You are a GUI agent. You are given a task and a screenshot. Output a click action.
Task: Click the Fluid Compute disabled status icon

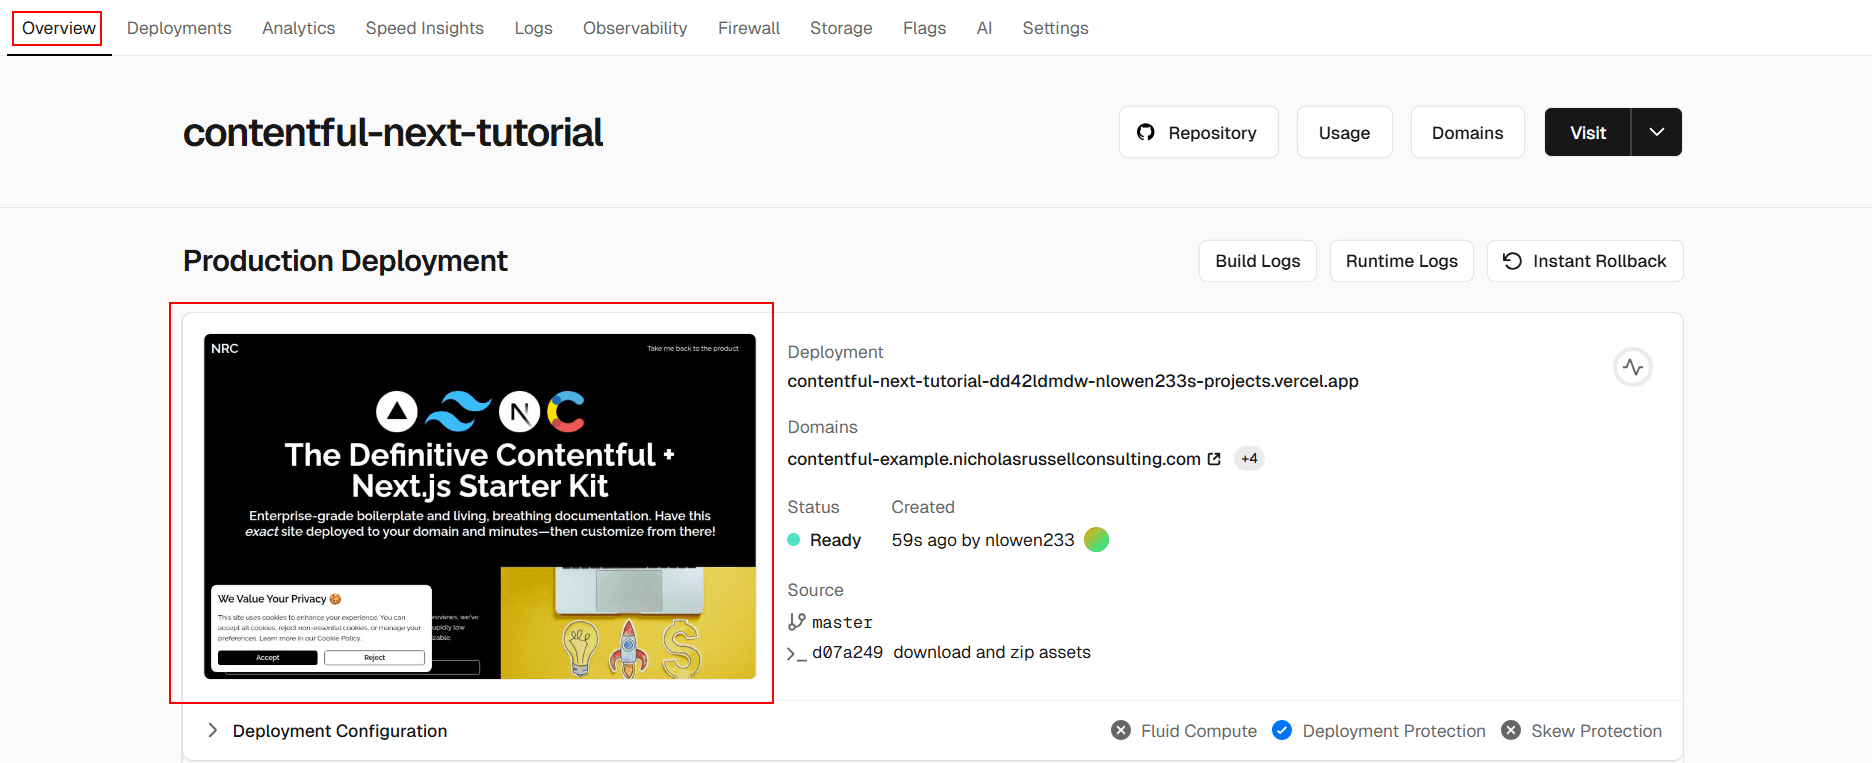click(x=1121, y=731)
